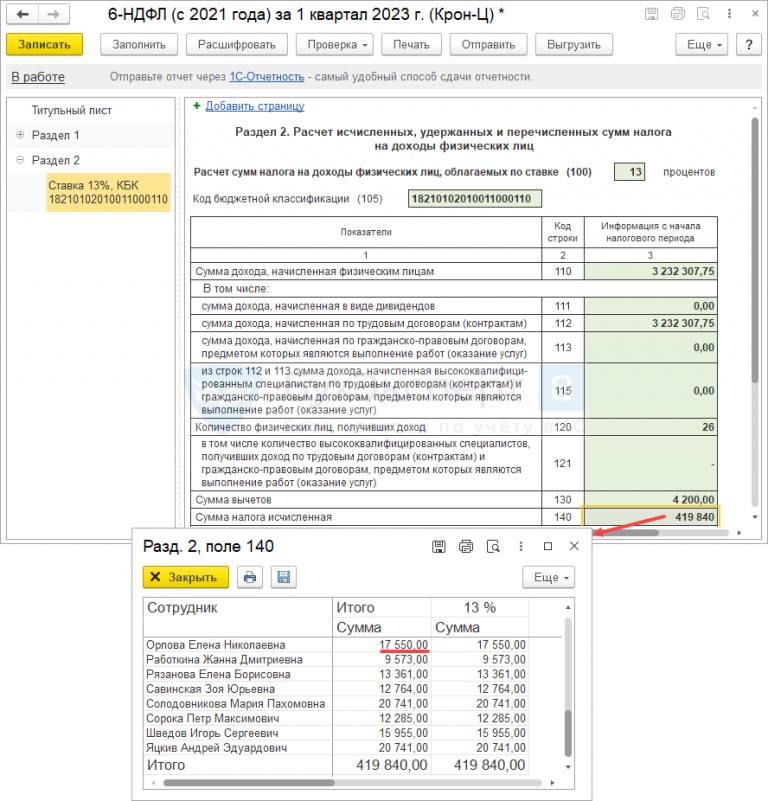Select the Ставка 13%, КБК tree item
The height and width of the screenshot is (801, 768).
(107, 193)
